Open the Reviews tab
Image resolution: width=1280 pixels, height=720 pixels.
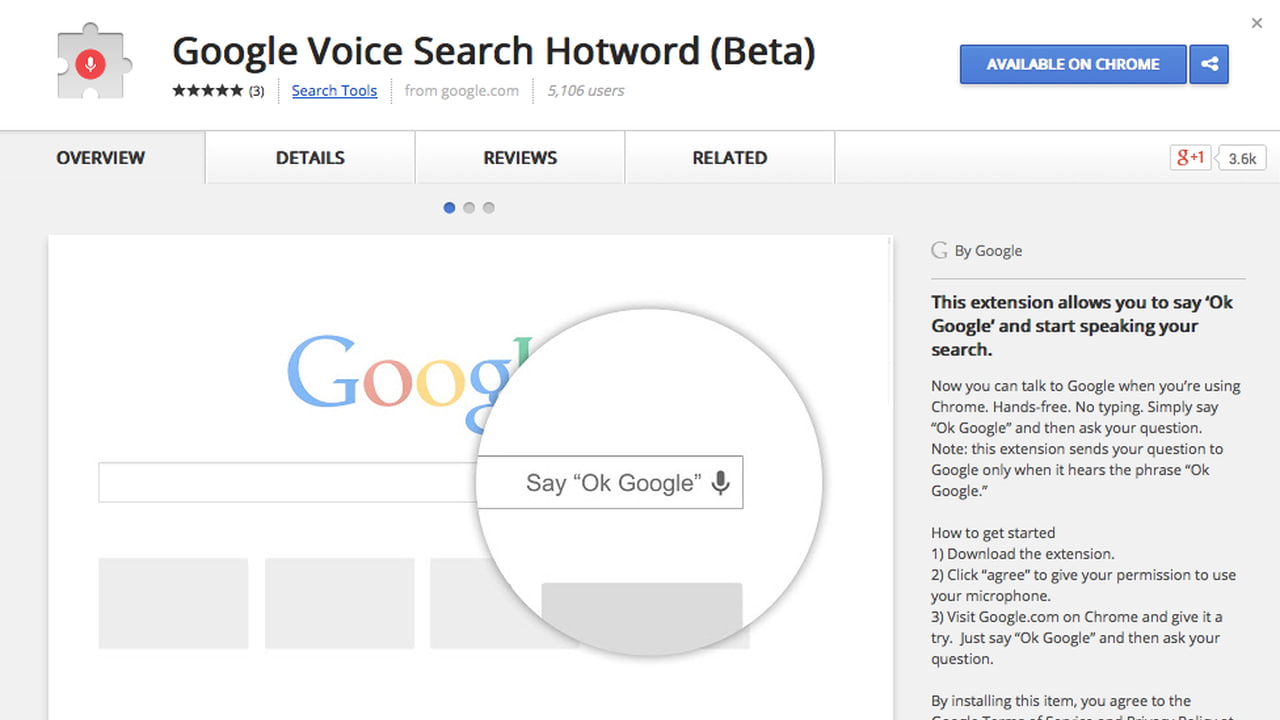coord(520,158)
